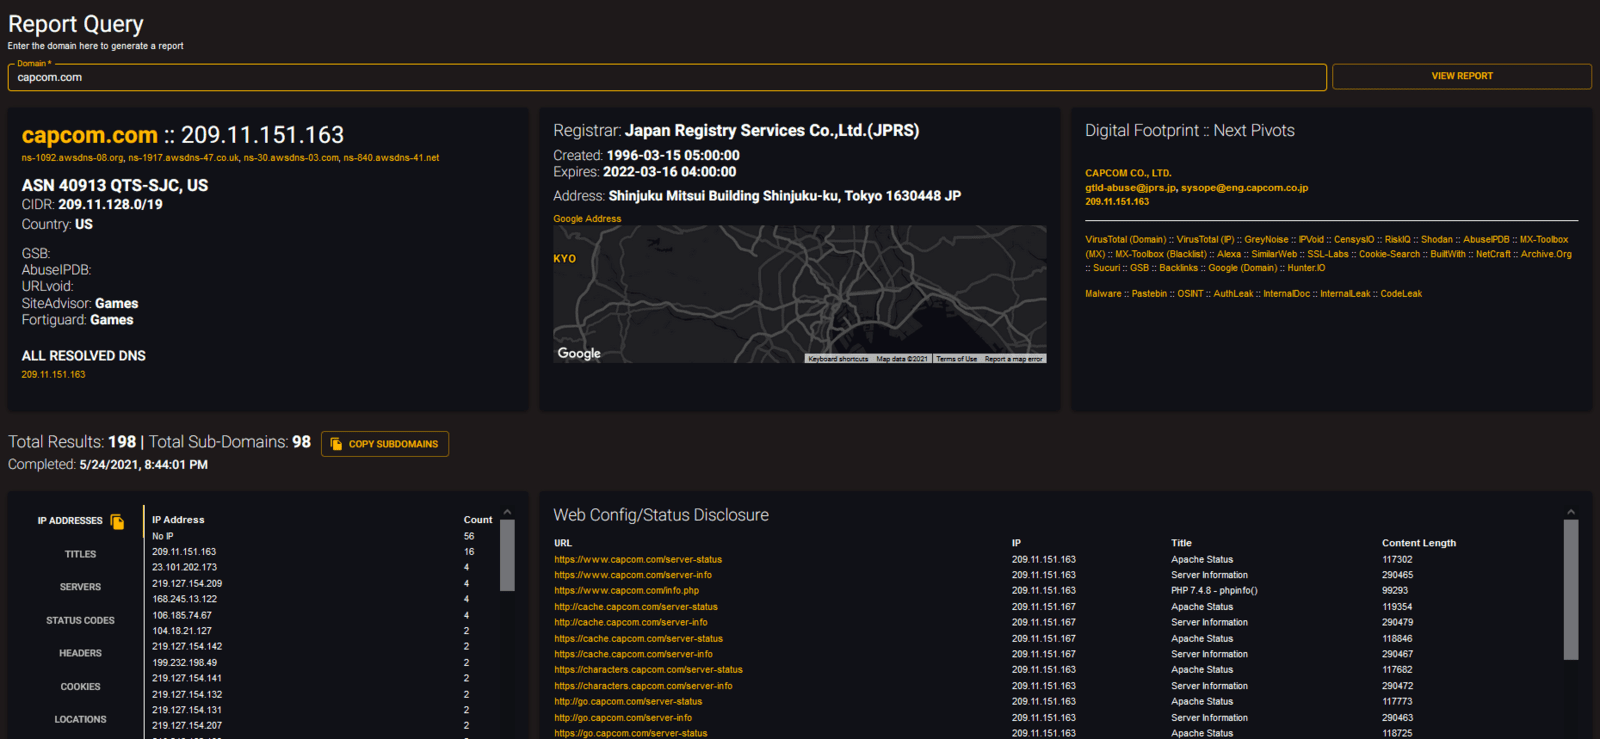1600x739 pixels.
Task: Switch to the SERVERS tab
Action: pyautogui.click(x=80, y=587)
